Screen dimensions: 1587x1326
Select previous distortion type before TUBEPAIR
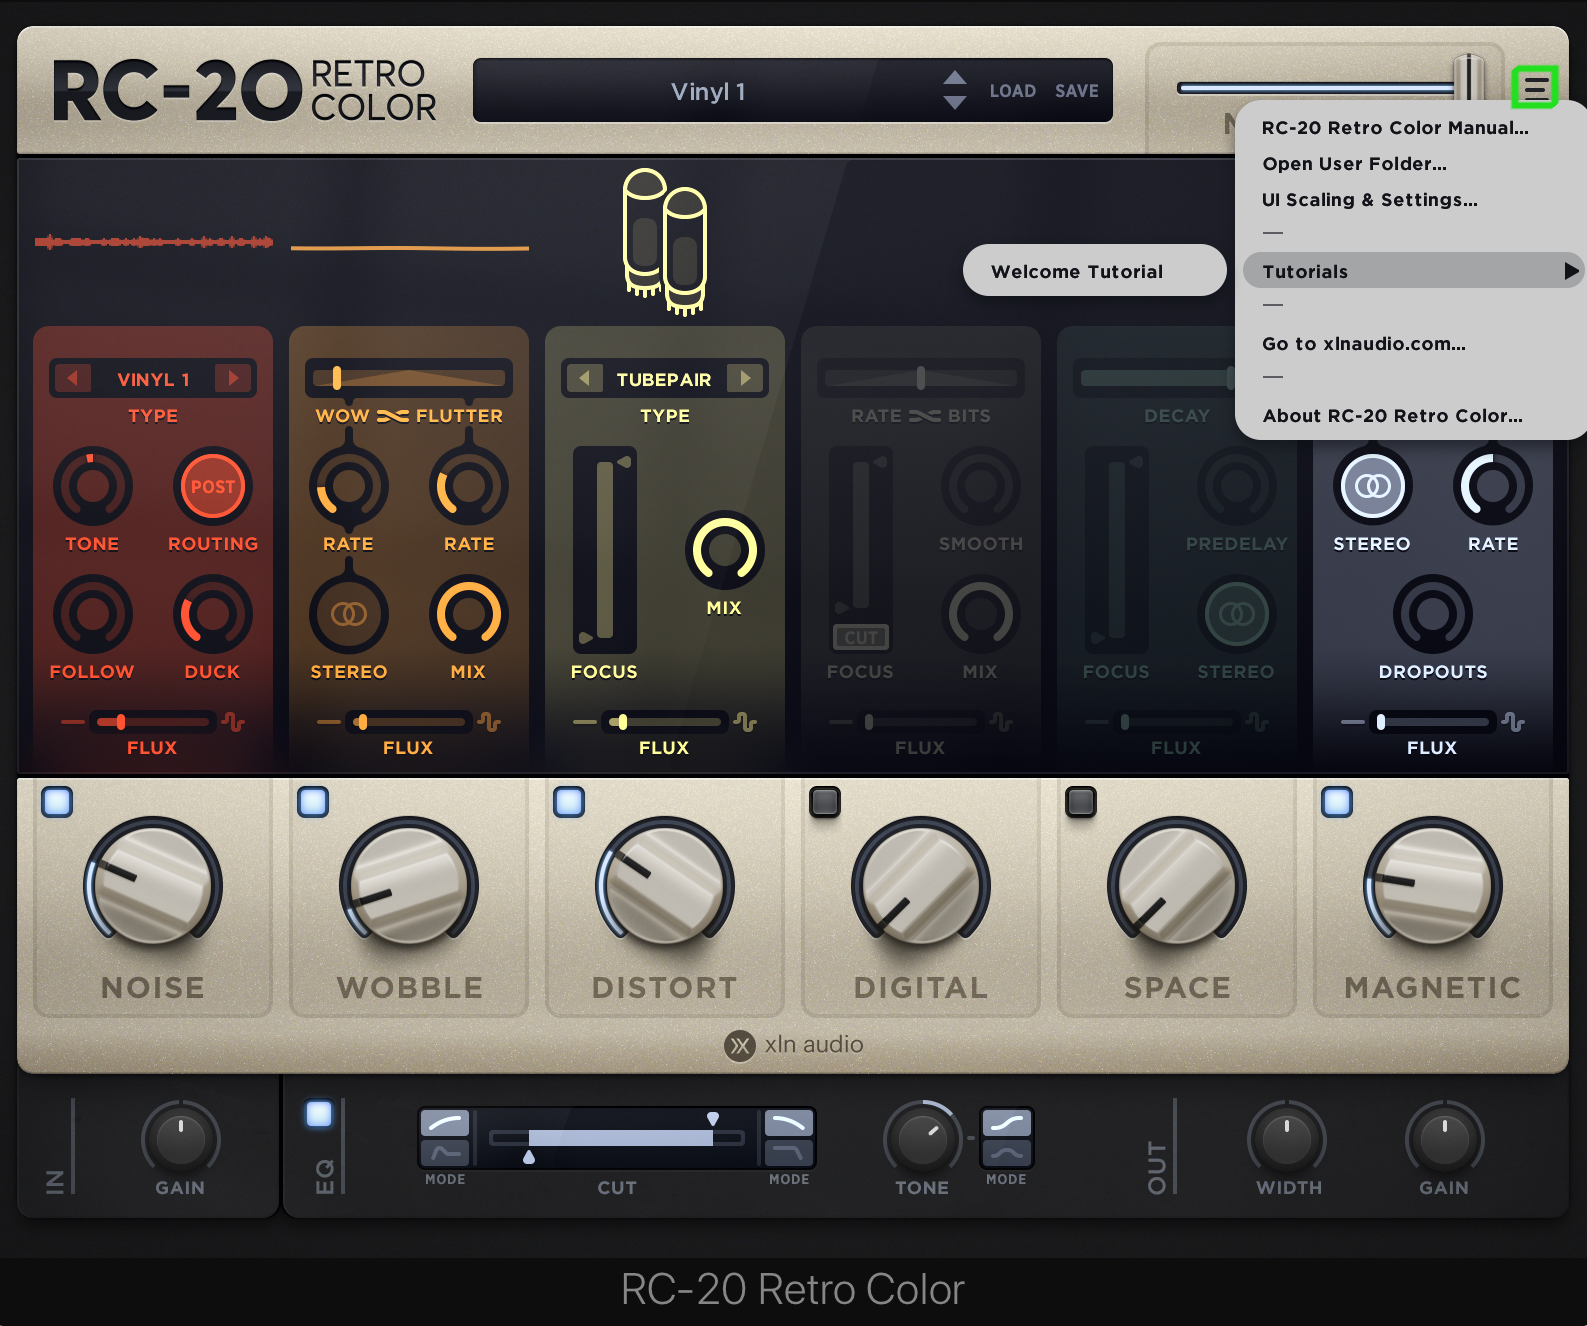point(584,379)
